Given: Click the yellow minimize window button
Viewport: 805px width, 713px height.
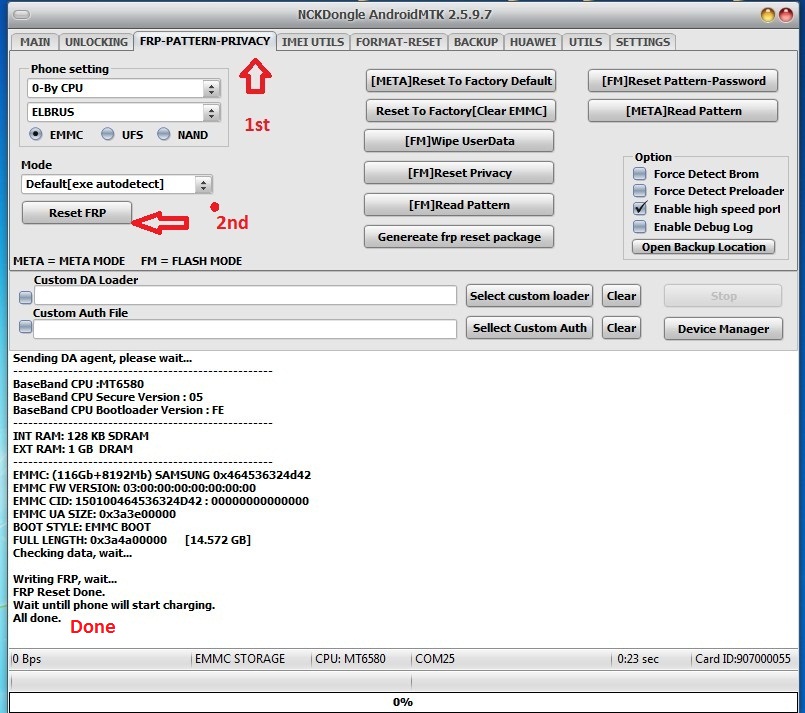Looking at the screenshot, I should coord(768,15).
